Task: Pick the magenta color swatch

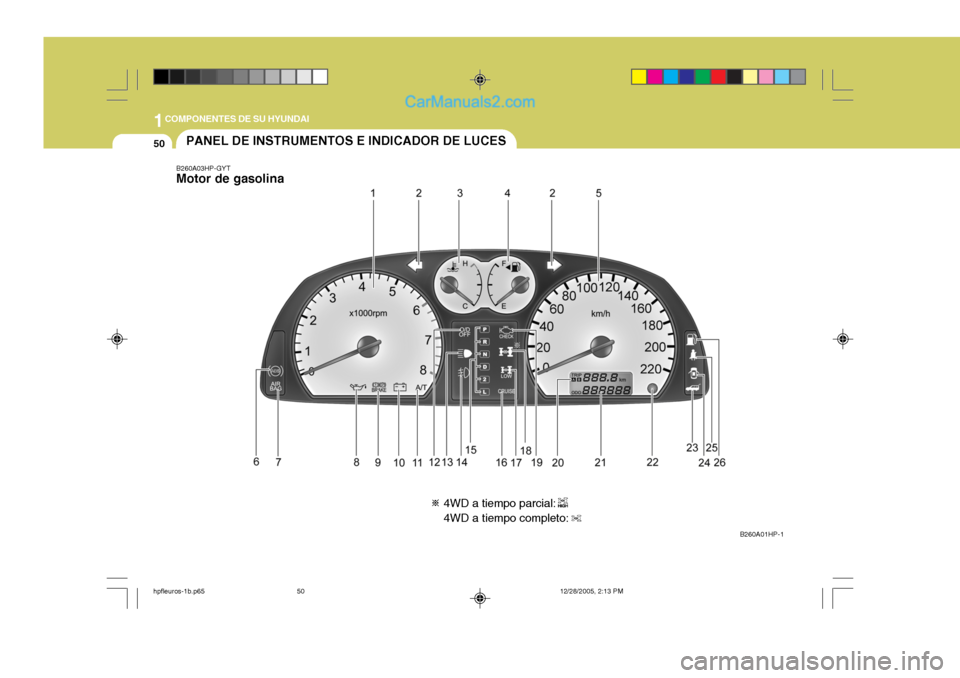Action: 655,77
